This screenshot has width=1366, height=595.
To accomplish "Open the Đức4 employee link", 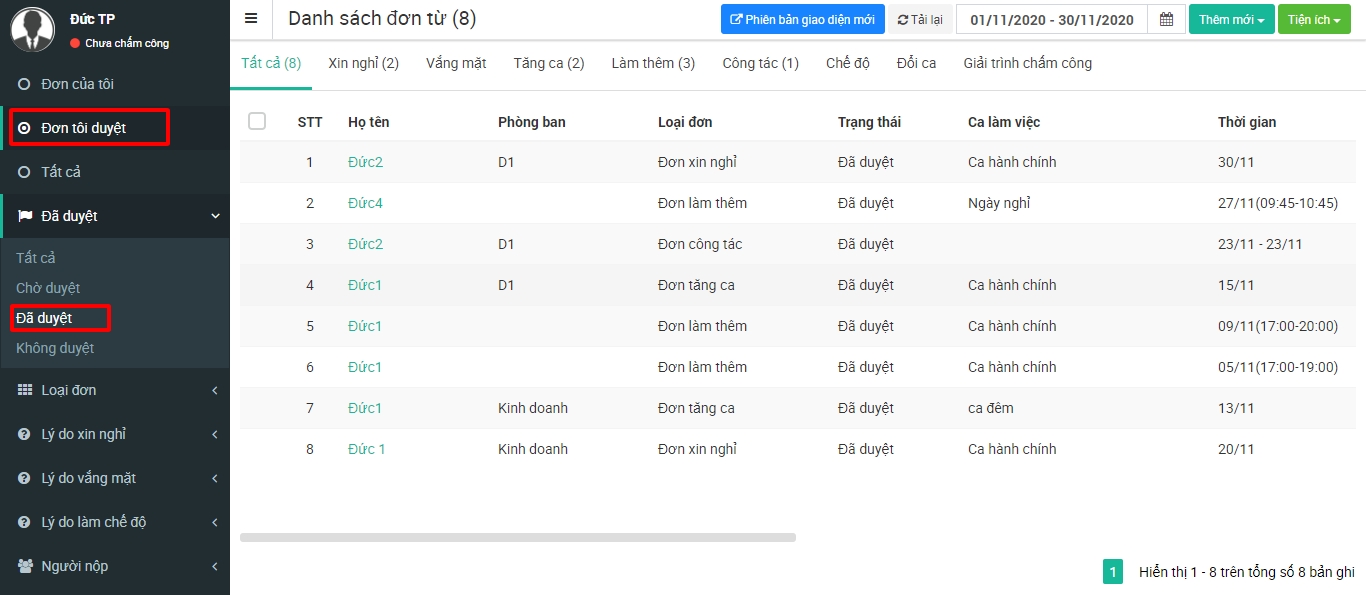I will pos(365,203).
